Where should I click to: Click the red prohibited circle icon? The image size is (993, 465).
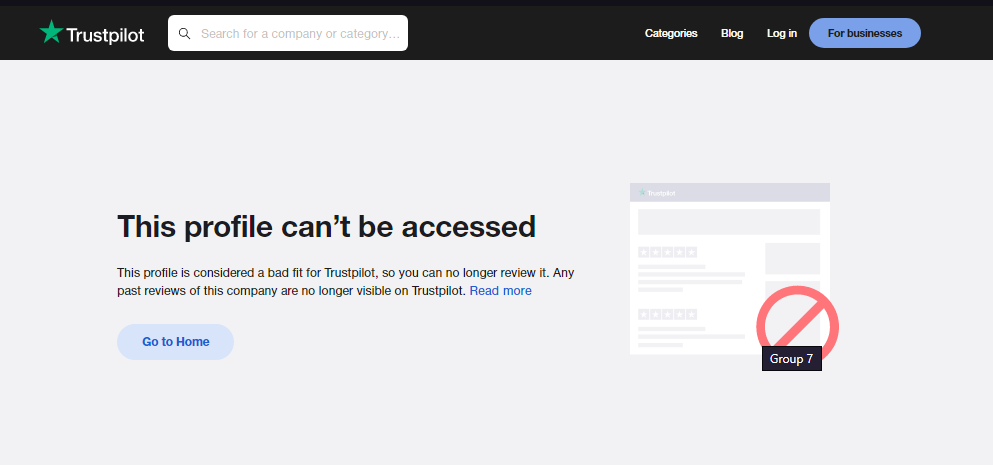797,326
